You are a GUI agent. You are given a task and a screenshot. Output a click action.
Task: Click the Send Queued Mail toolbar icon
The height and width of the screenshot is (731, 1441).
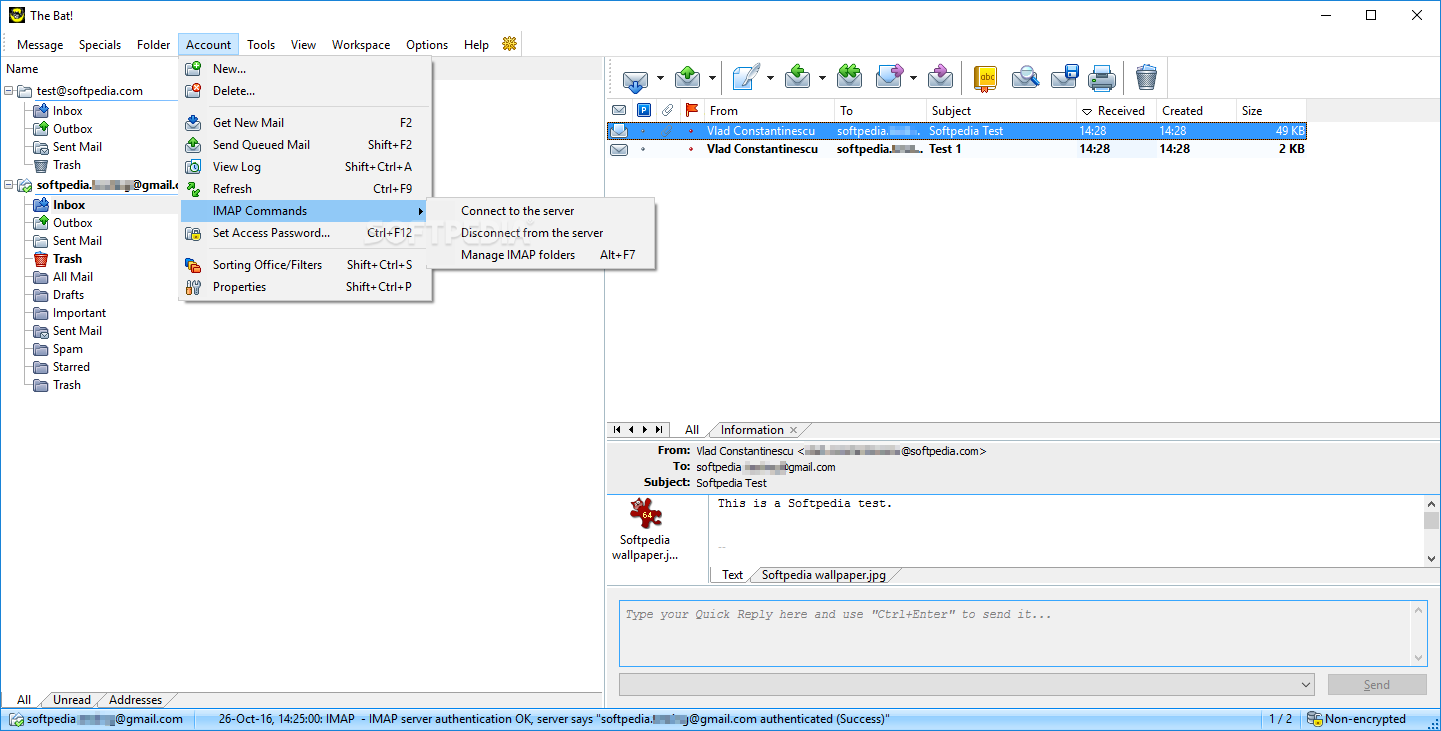click(688, 77)
